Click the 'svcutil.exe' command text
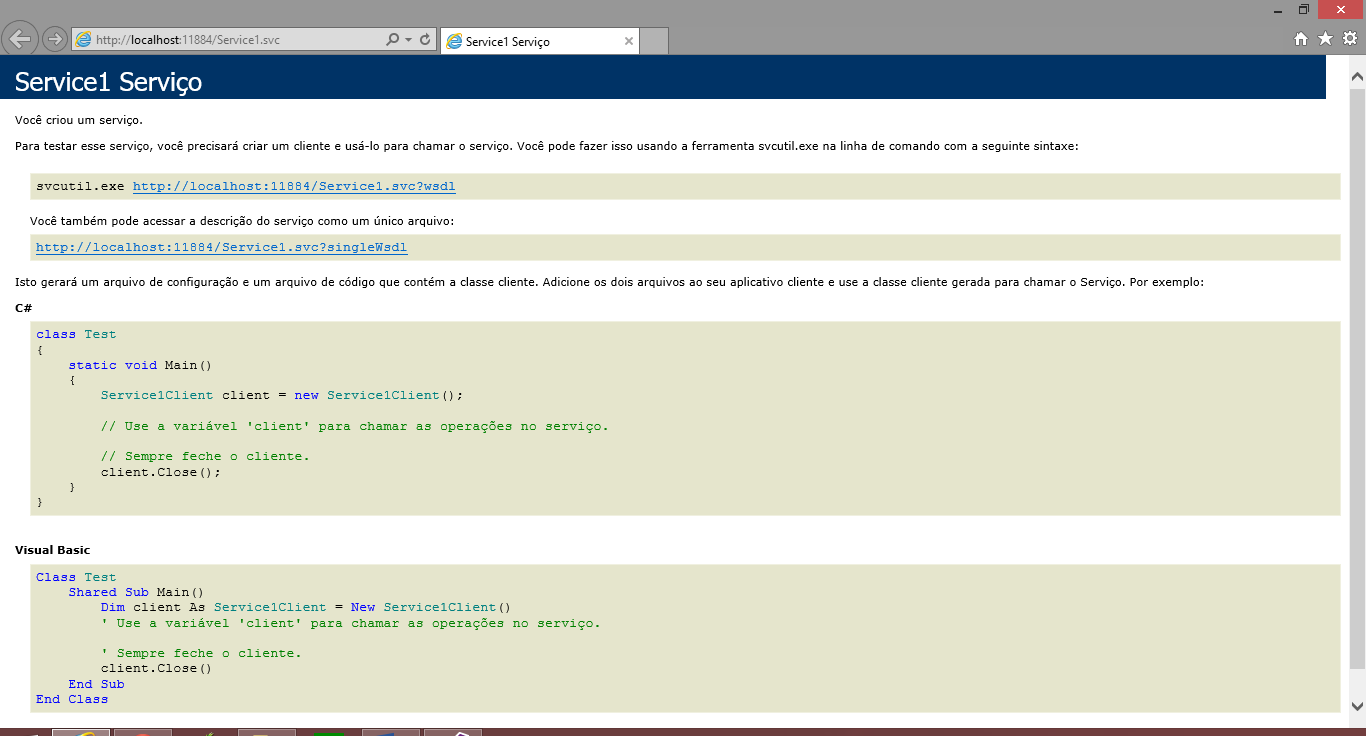The image size is (1366, 736). click(80, 186)
